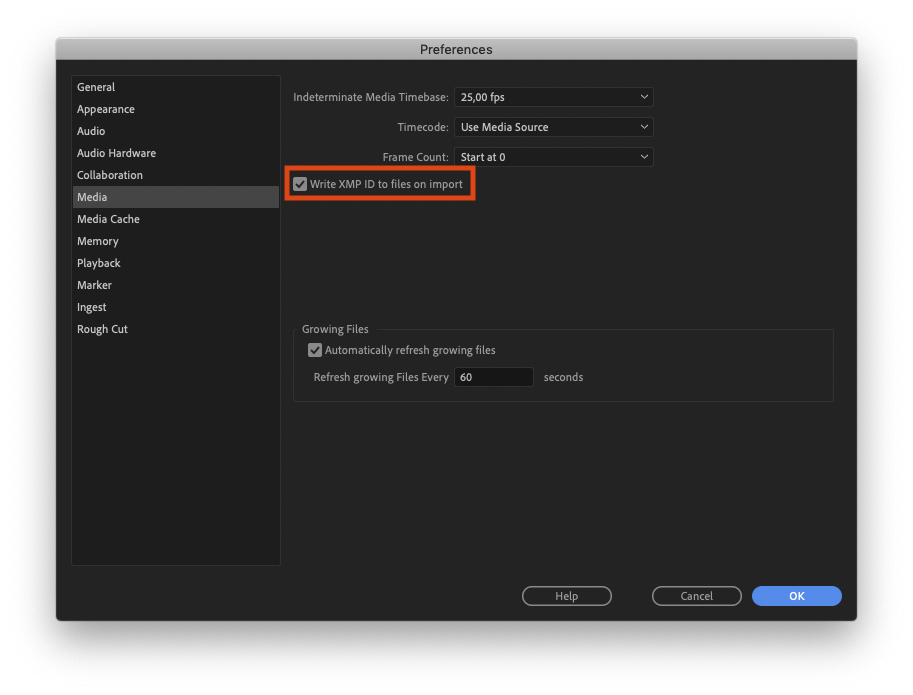The width and height of the screenshot is (913, 695).
Task: Open Memory preferences
Action: 98,241
